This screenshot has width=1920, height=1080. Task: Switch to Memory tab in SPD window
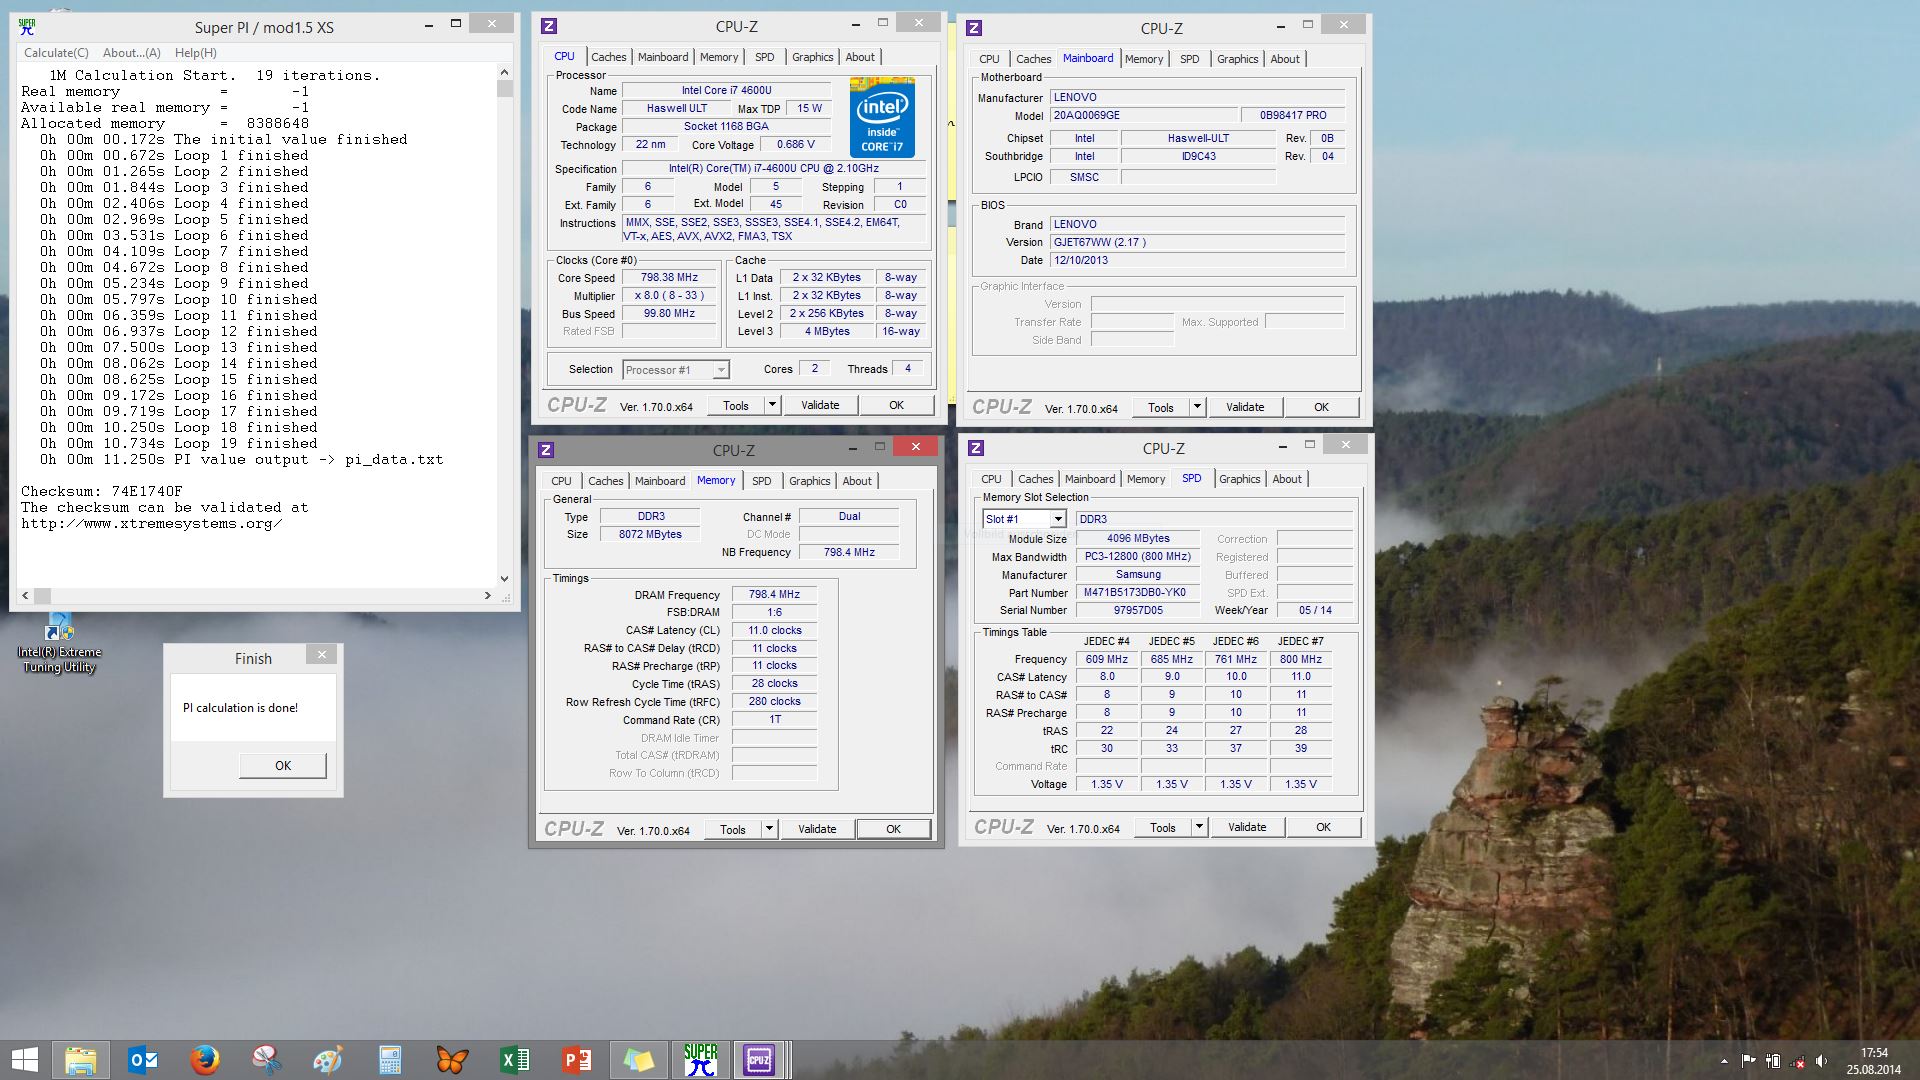[1146, 479]
